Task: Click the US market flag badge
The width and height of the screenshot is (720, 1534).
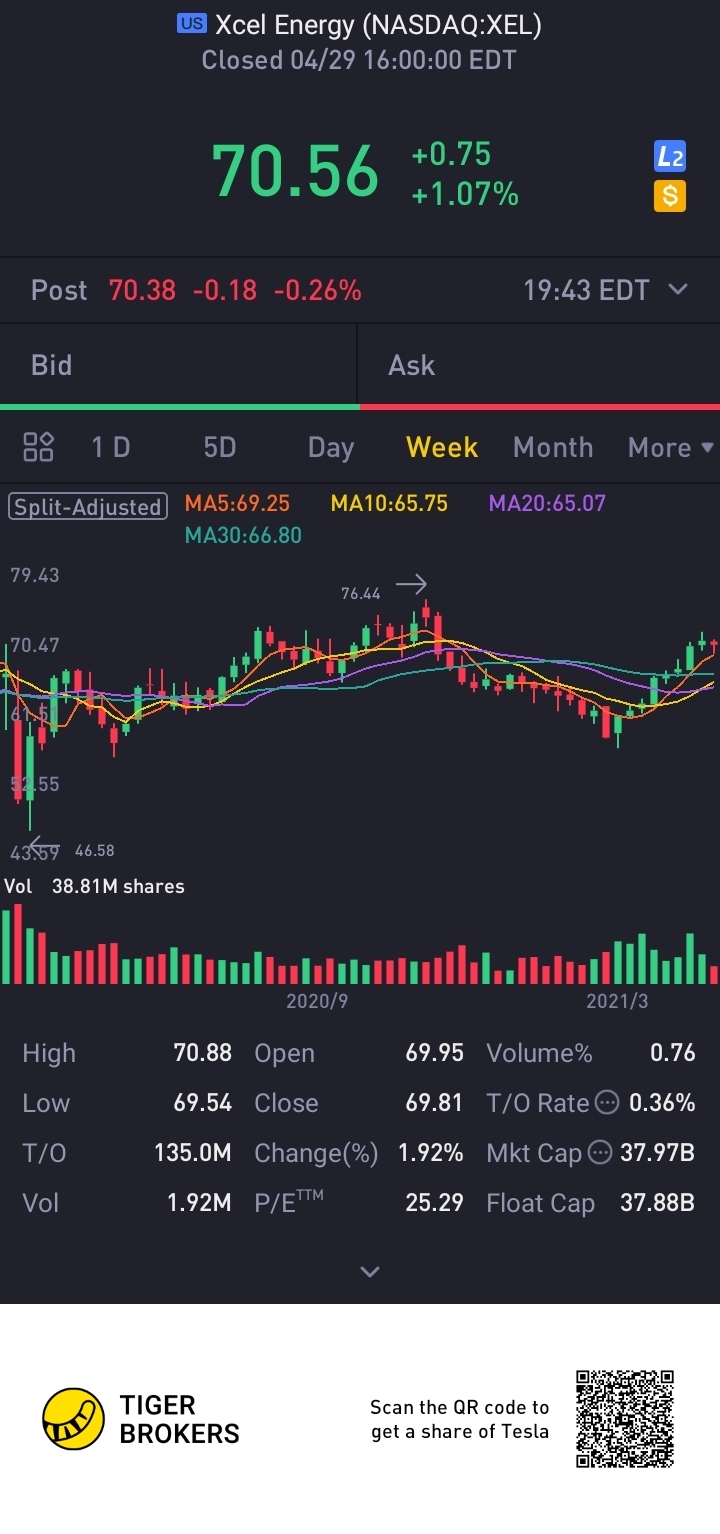Action: [191, 24]
